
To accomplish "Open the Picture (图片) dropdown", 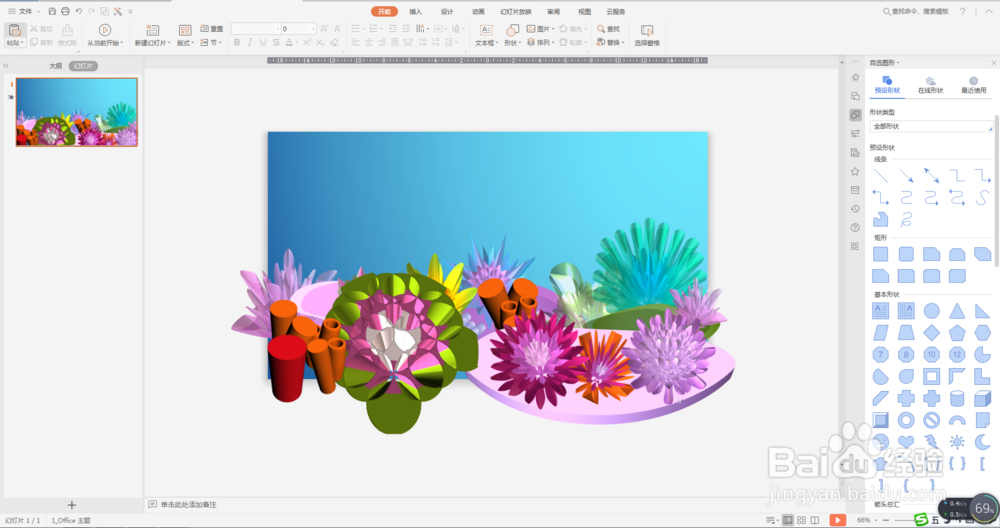I will click(540, 29).
